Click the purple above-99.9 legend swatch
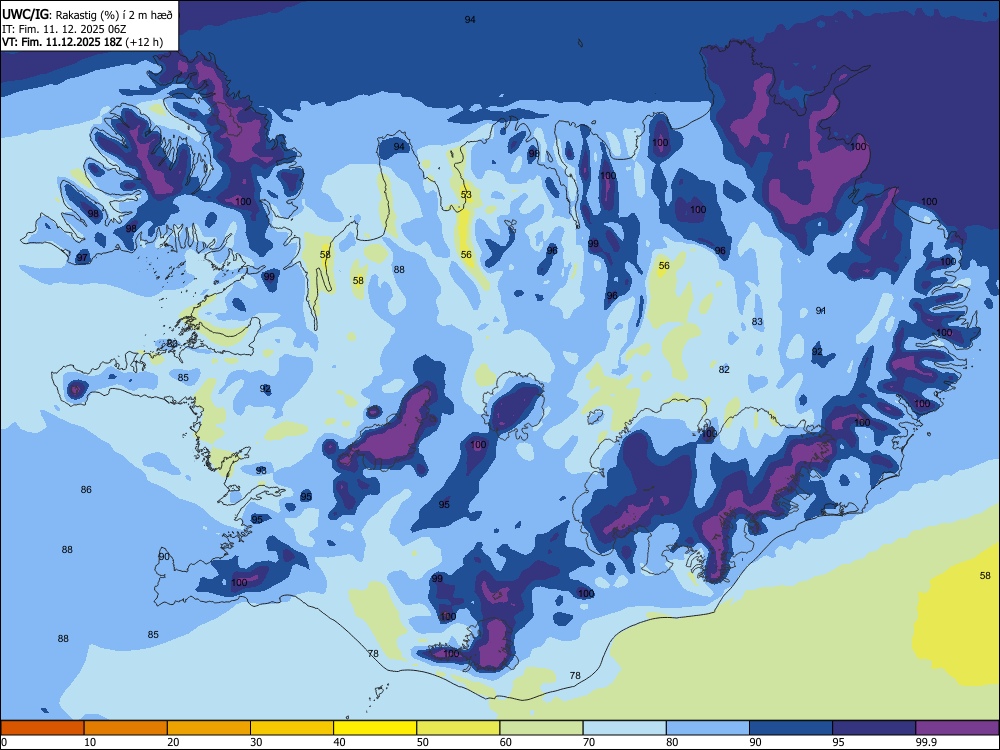This screenshot has width=1000, height=750. (x=957, y=728)
